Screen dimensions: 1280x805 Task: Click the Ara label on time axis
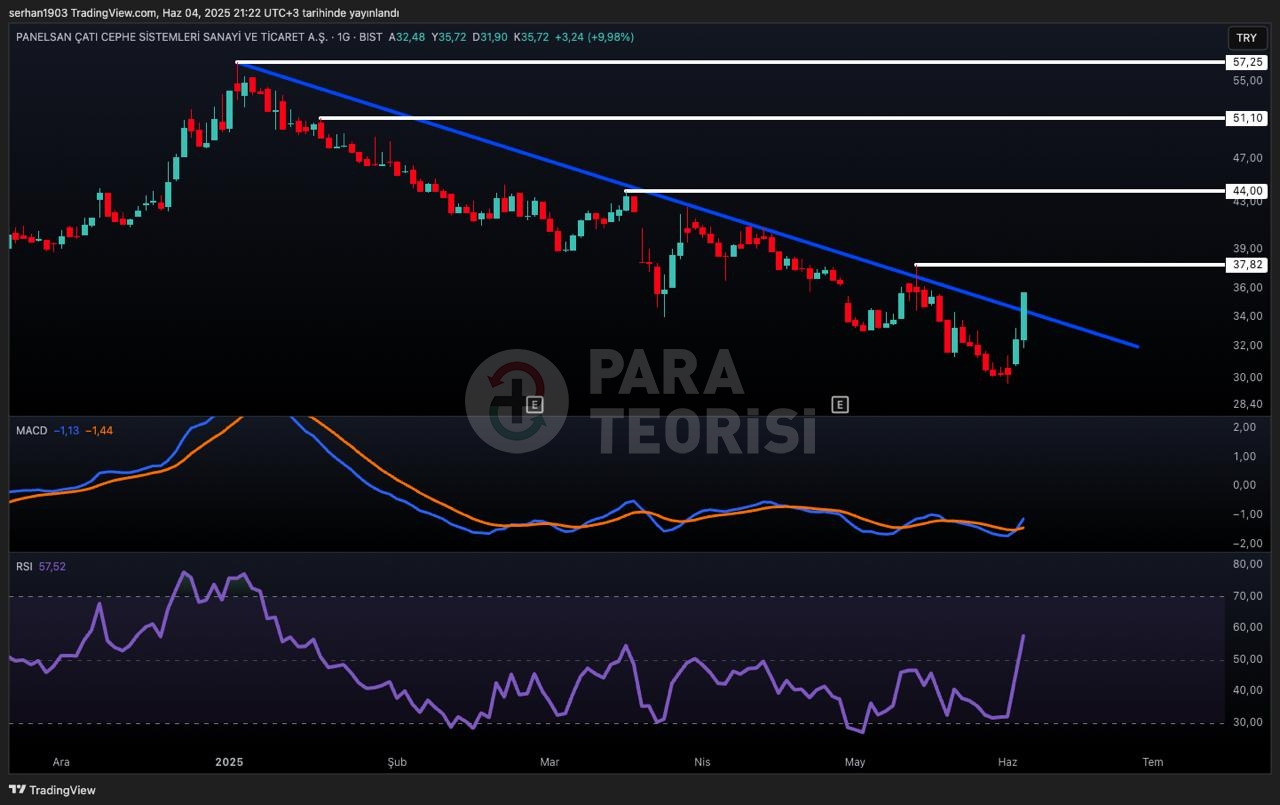61,762
